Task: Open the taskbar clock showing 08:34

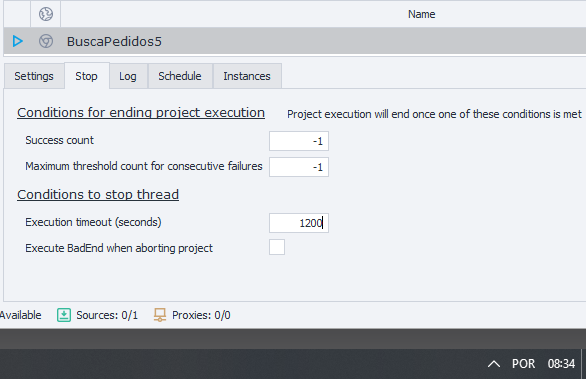Action: click(561, 364)
